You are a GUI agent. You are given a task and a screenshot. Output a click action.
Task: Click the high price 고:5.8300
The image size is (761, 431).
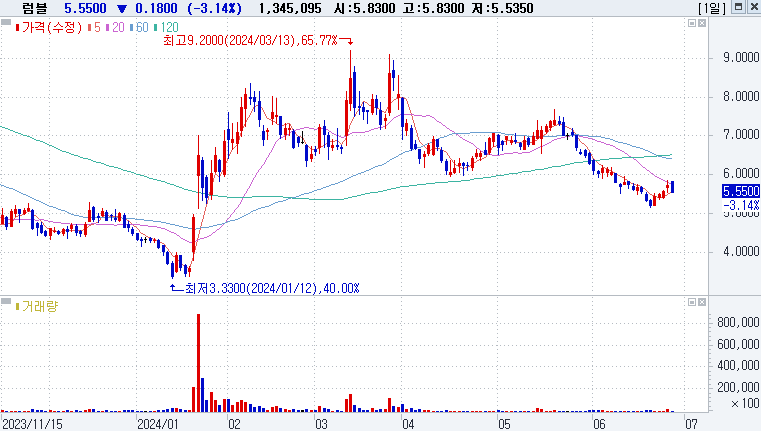(434, 8)
